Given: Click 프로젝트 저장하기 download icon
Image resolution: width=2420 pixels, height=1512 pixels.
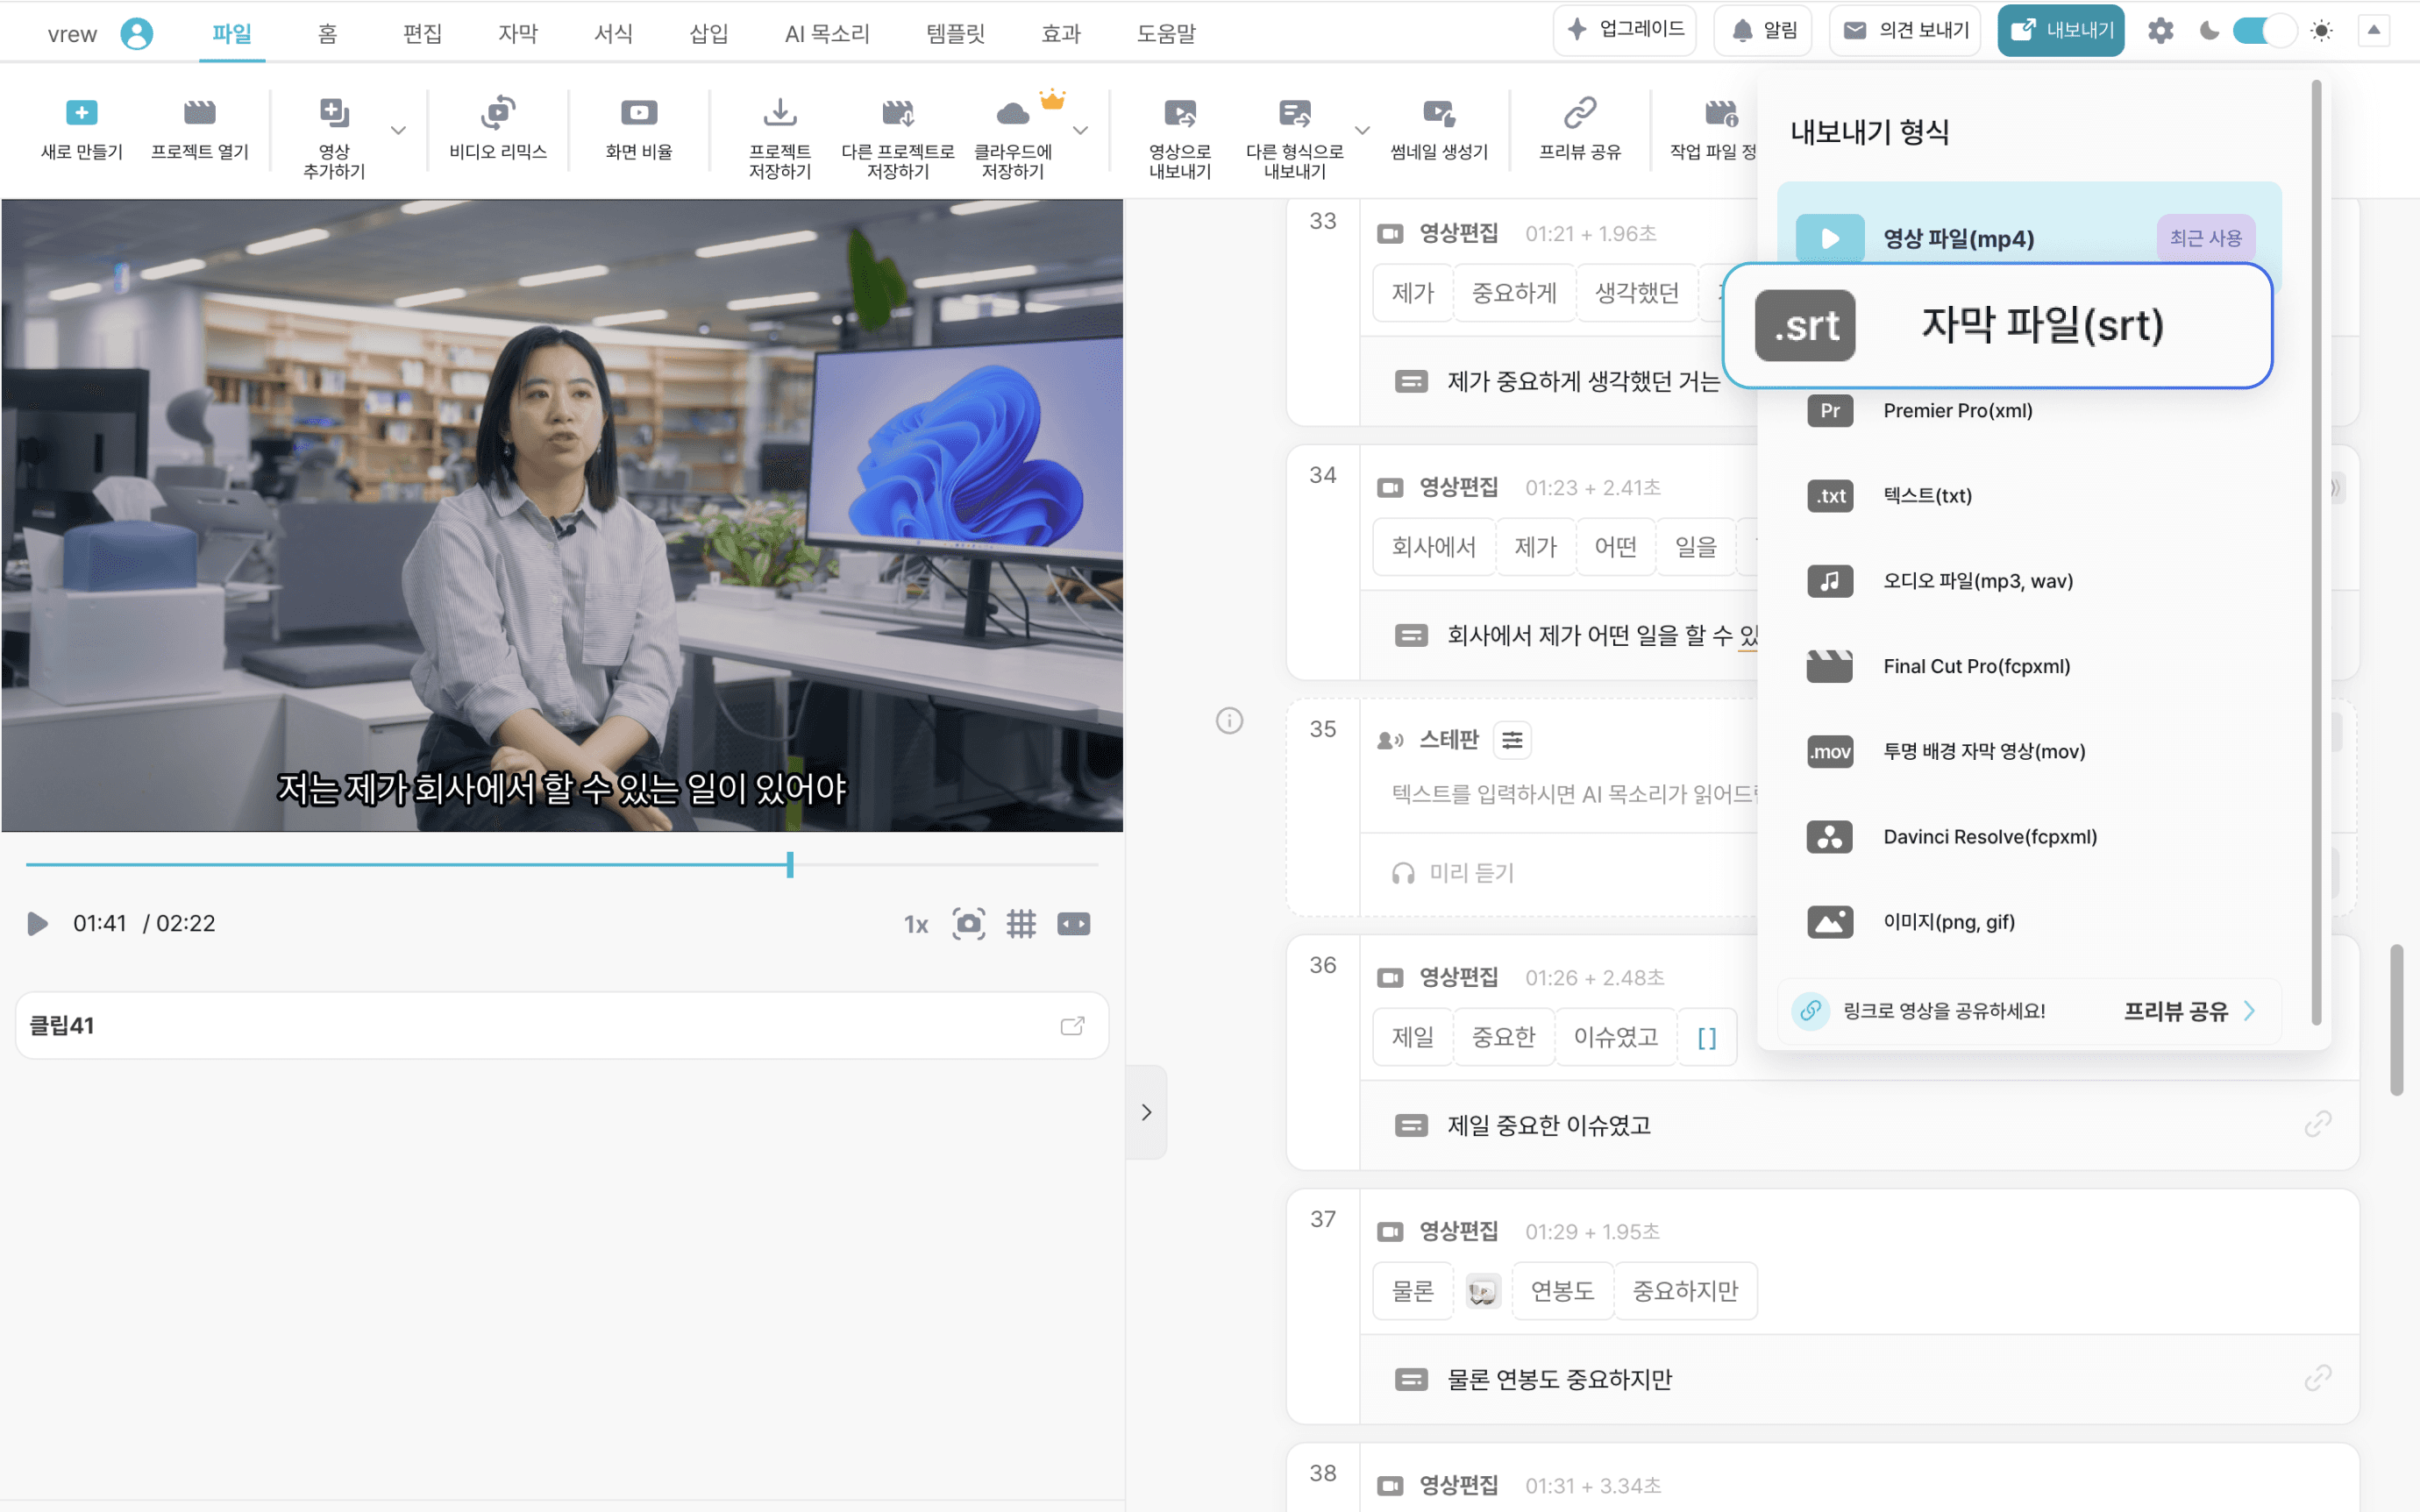Looking at the screenshot, I should [x=779, y=113].
